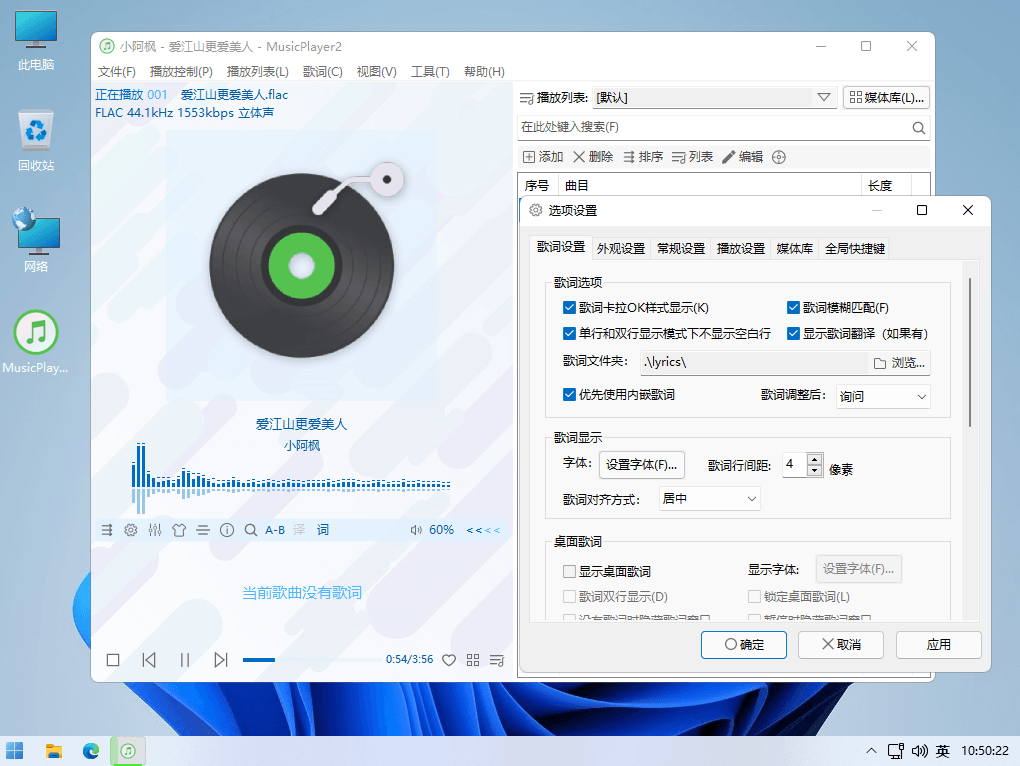Enable 显示桌面歌词 checkbox
Screen dimensions: 1020x766
570,572
